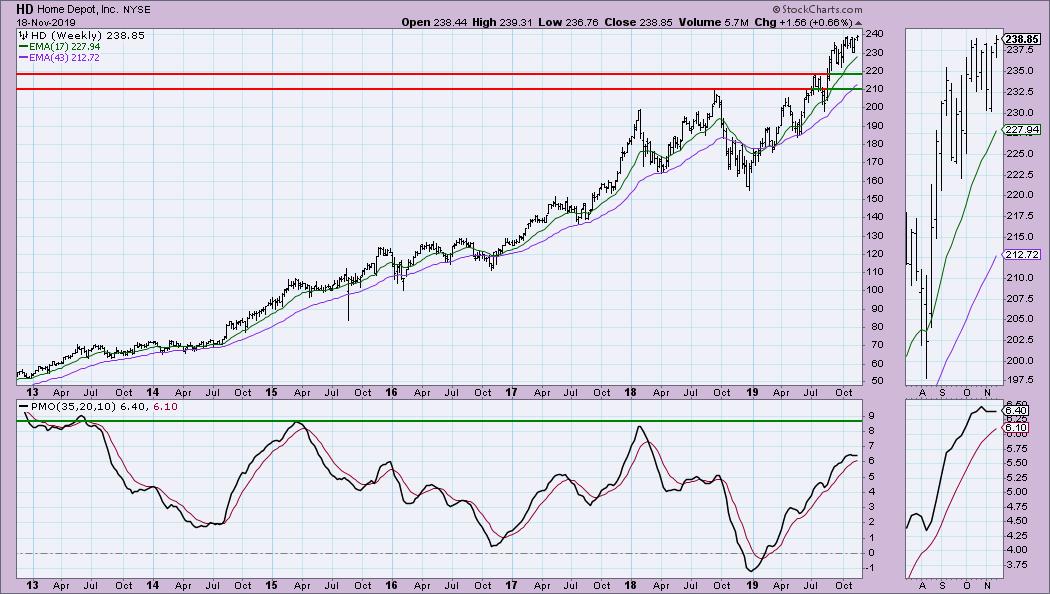Click the '15' year label under PMO panel
The width and height of the screenshot is (1050, 594).
271,585
